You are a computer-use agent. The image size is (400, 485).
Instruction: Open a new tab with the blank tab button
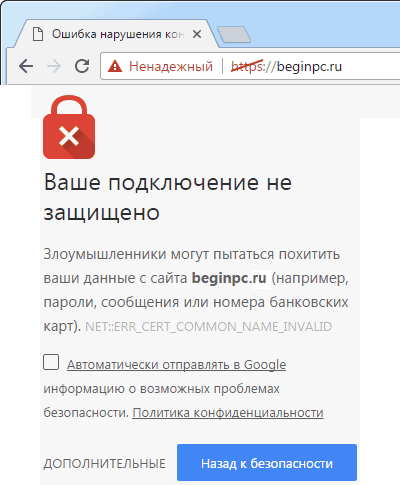pos(234,34)
